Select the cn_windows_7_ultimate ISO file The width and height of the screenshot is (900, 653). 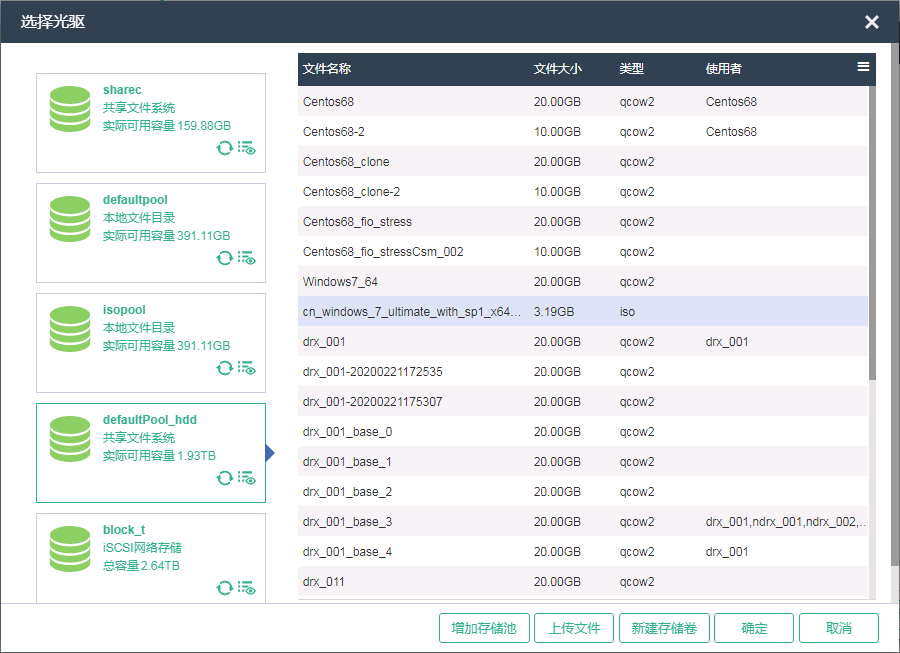point(583,312)
